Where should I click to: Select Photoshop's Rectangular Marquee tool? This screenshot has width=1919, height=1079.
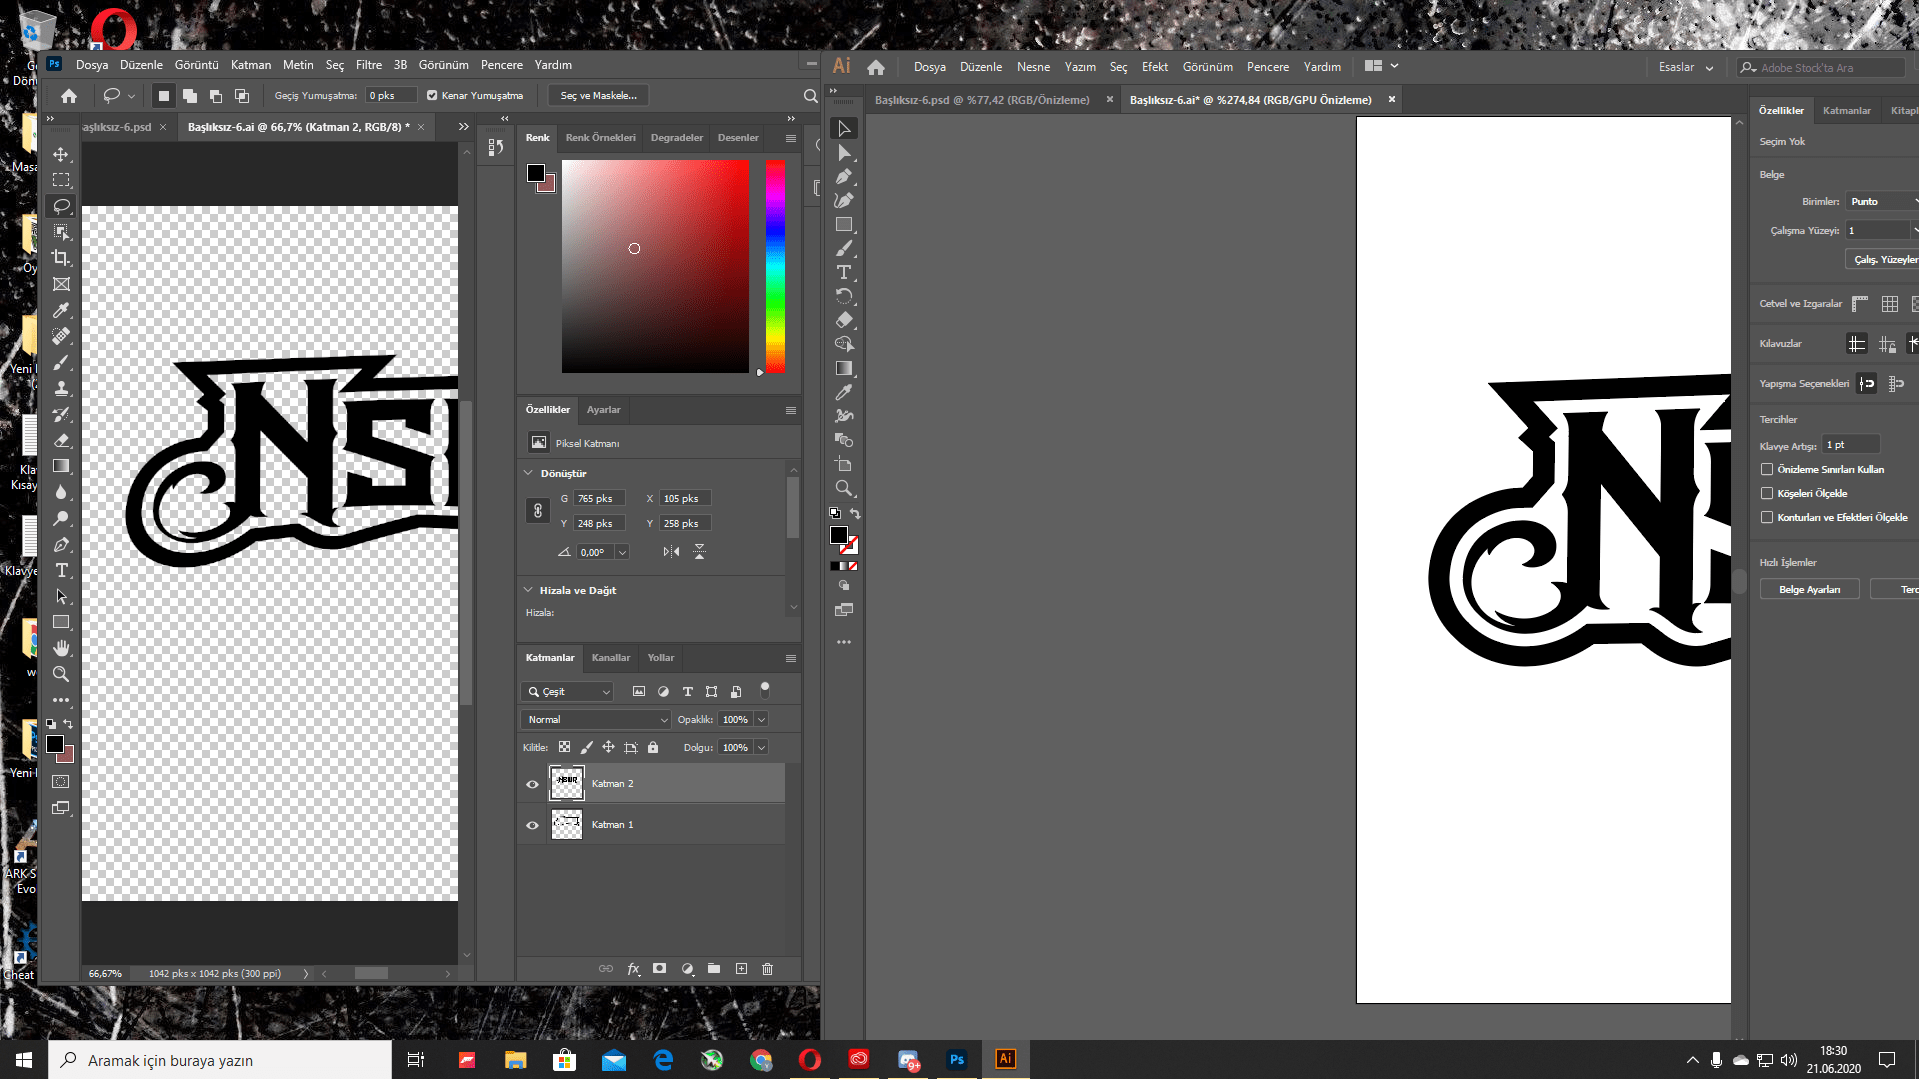(61, 180)
